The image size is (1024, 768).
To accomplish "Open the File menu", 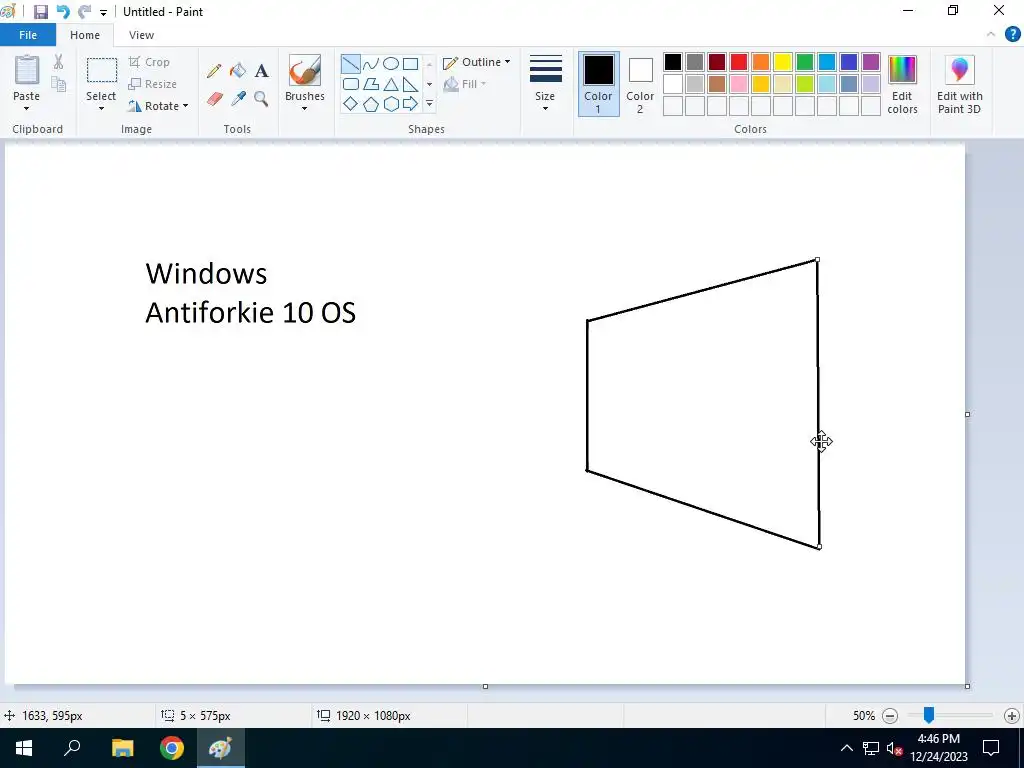I will point(28,35).
